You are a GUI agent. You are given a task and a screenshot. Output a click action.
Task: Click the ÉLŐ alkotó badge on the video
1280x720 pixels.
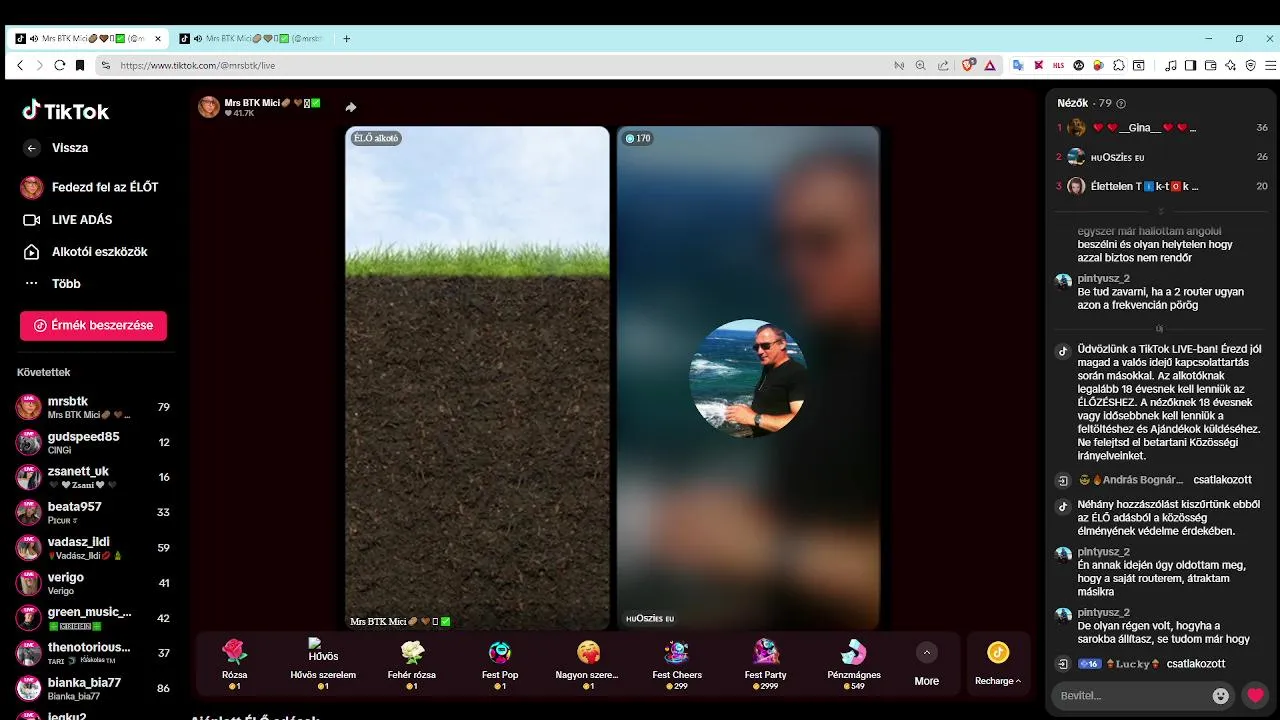click(375, 138)
